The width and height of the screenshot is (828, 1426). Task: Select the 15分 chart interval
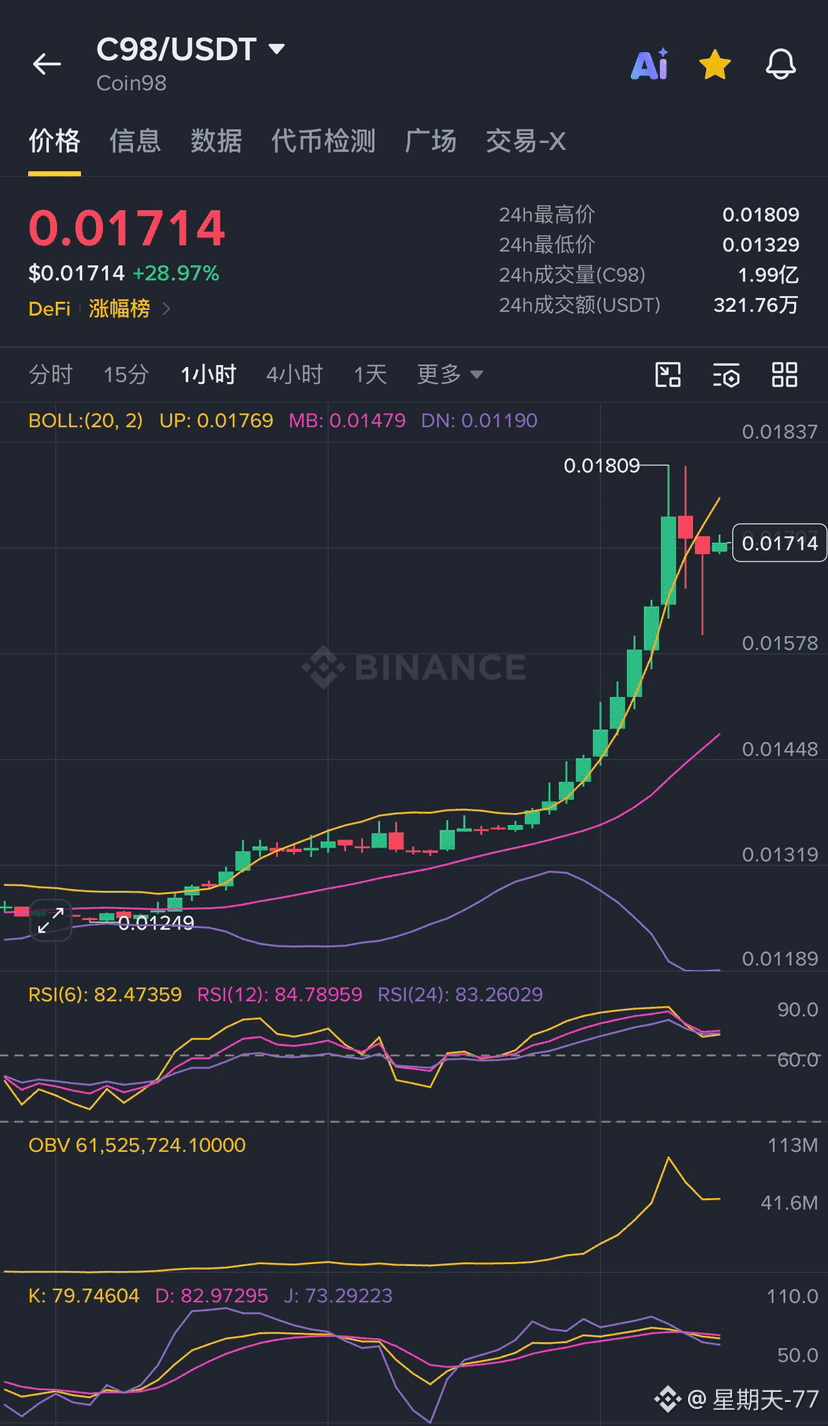point(126,375)
